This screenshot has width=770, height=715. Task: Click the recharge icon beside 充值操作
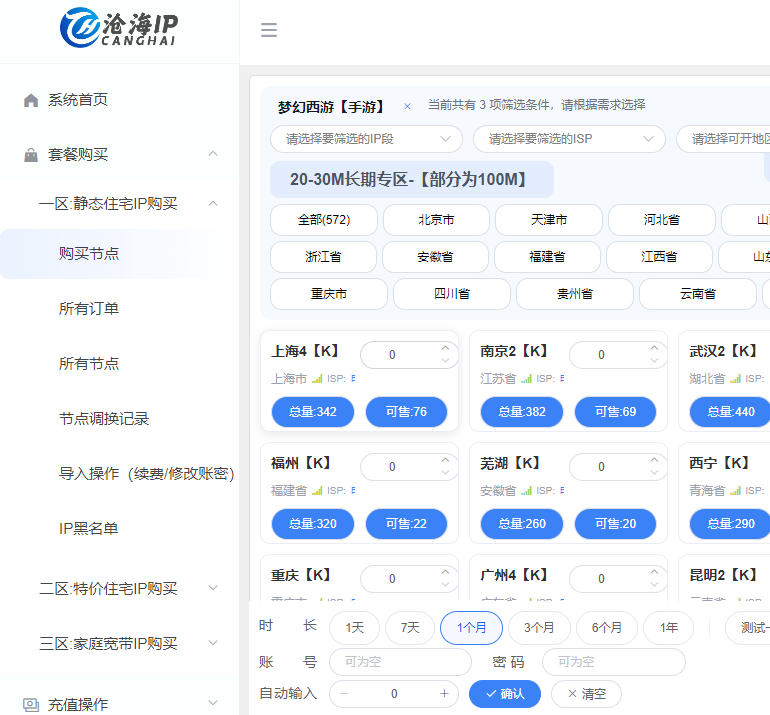tap(31, 705)
